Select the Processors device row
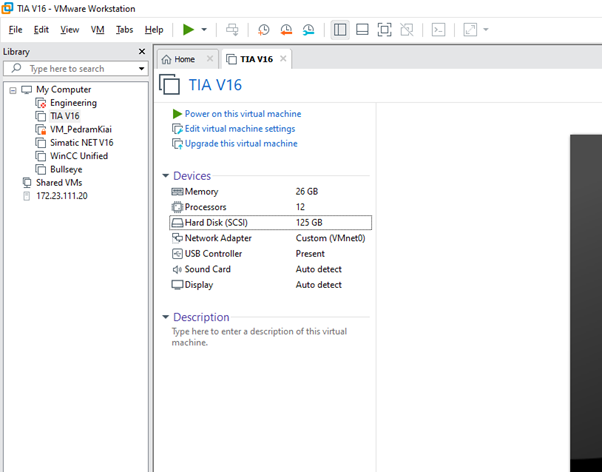 (270, 207)
